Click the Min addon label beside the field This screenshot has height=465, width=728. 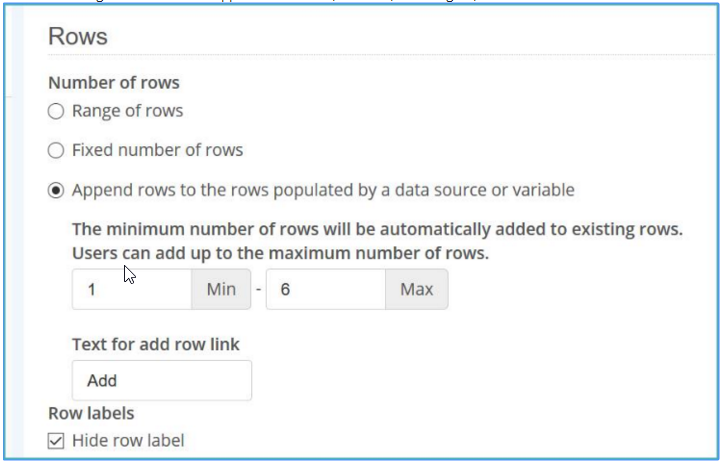(x=221, y=289)
